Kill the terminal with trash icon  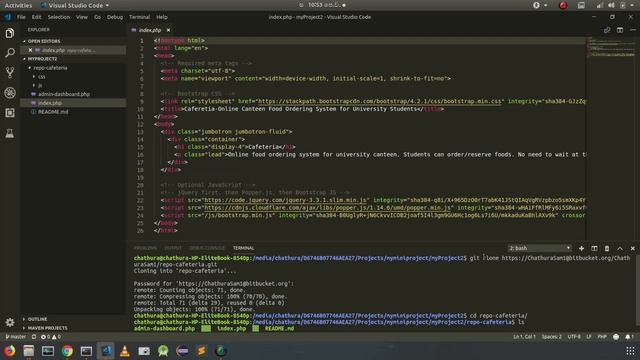(607, 248)
